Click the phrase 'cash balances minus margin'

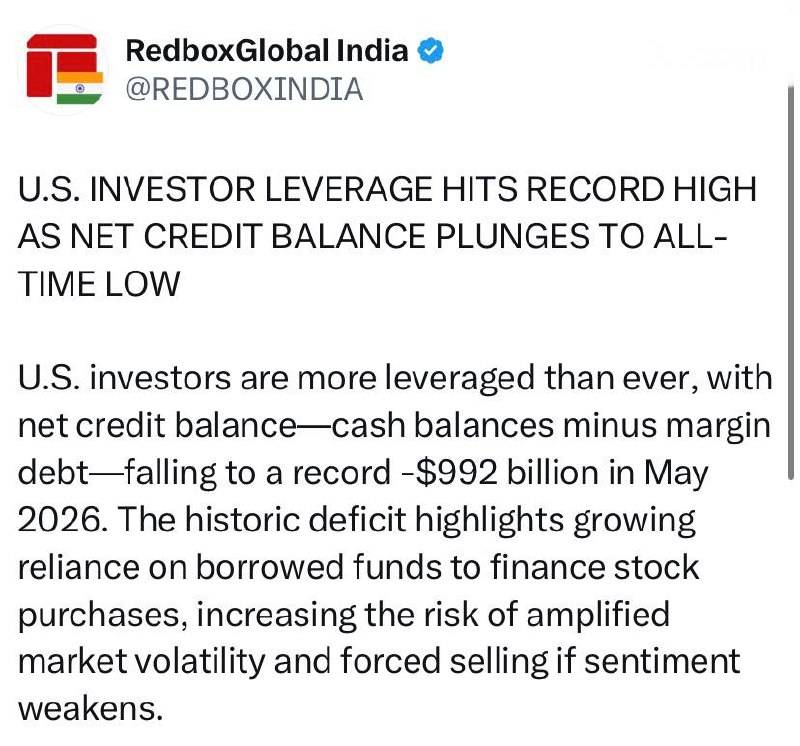tap(551, 426)
